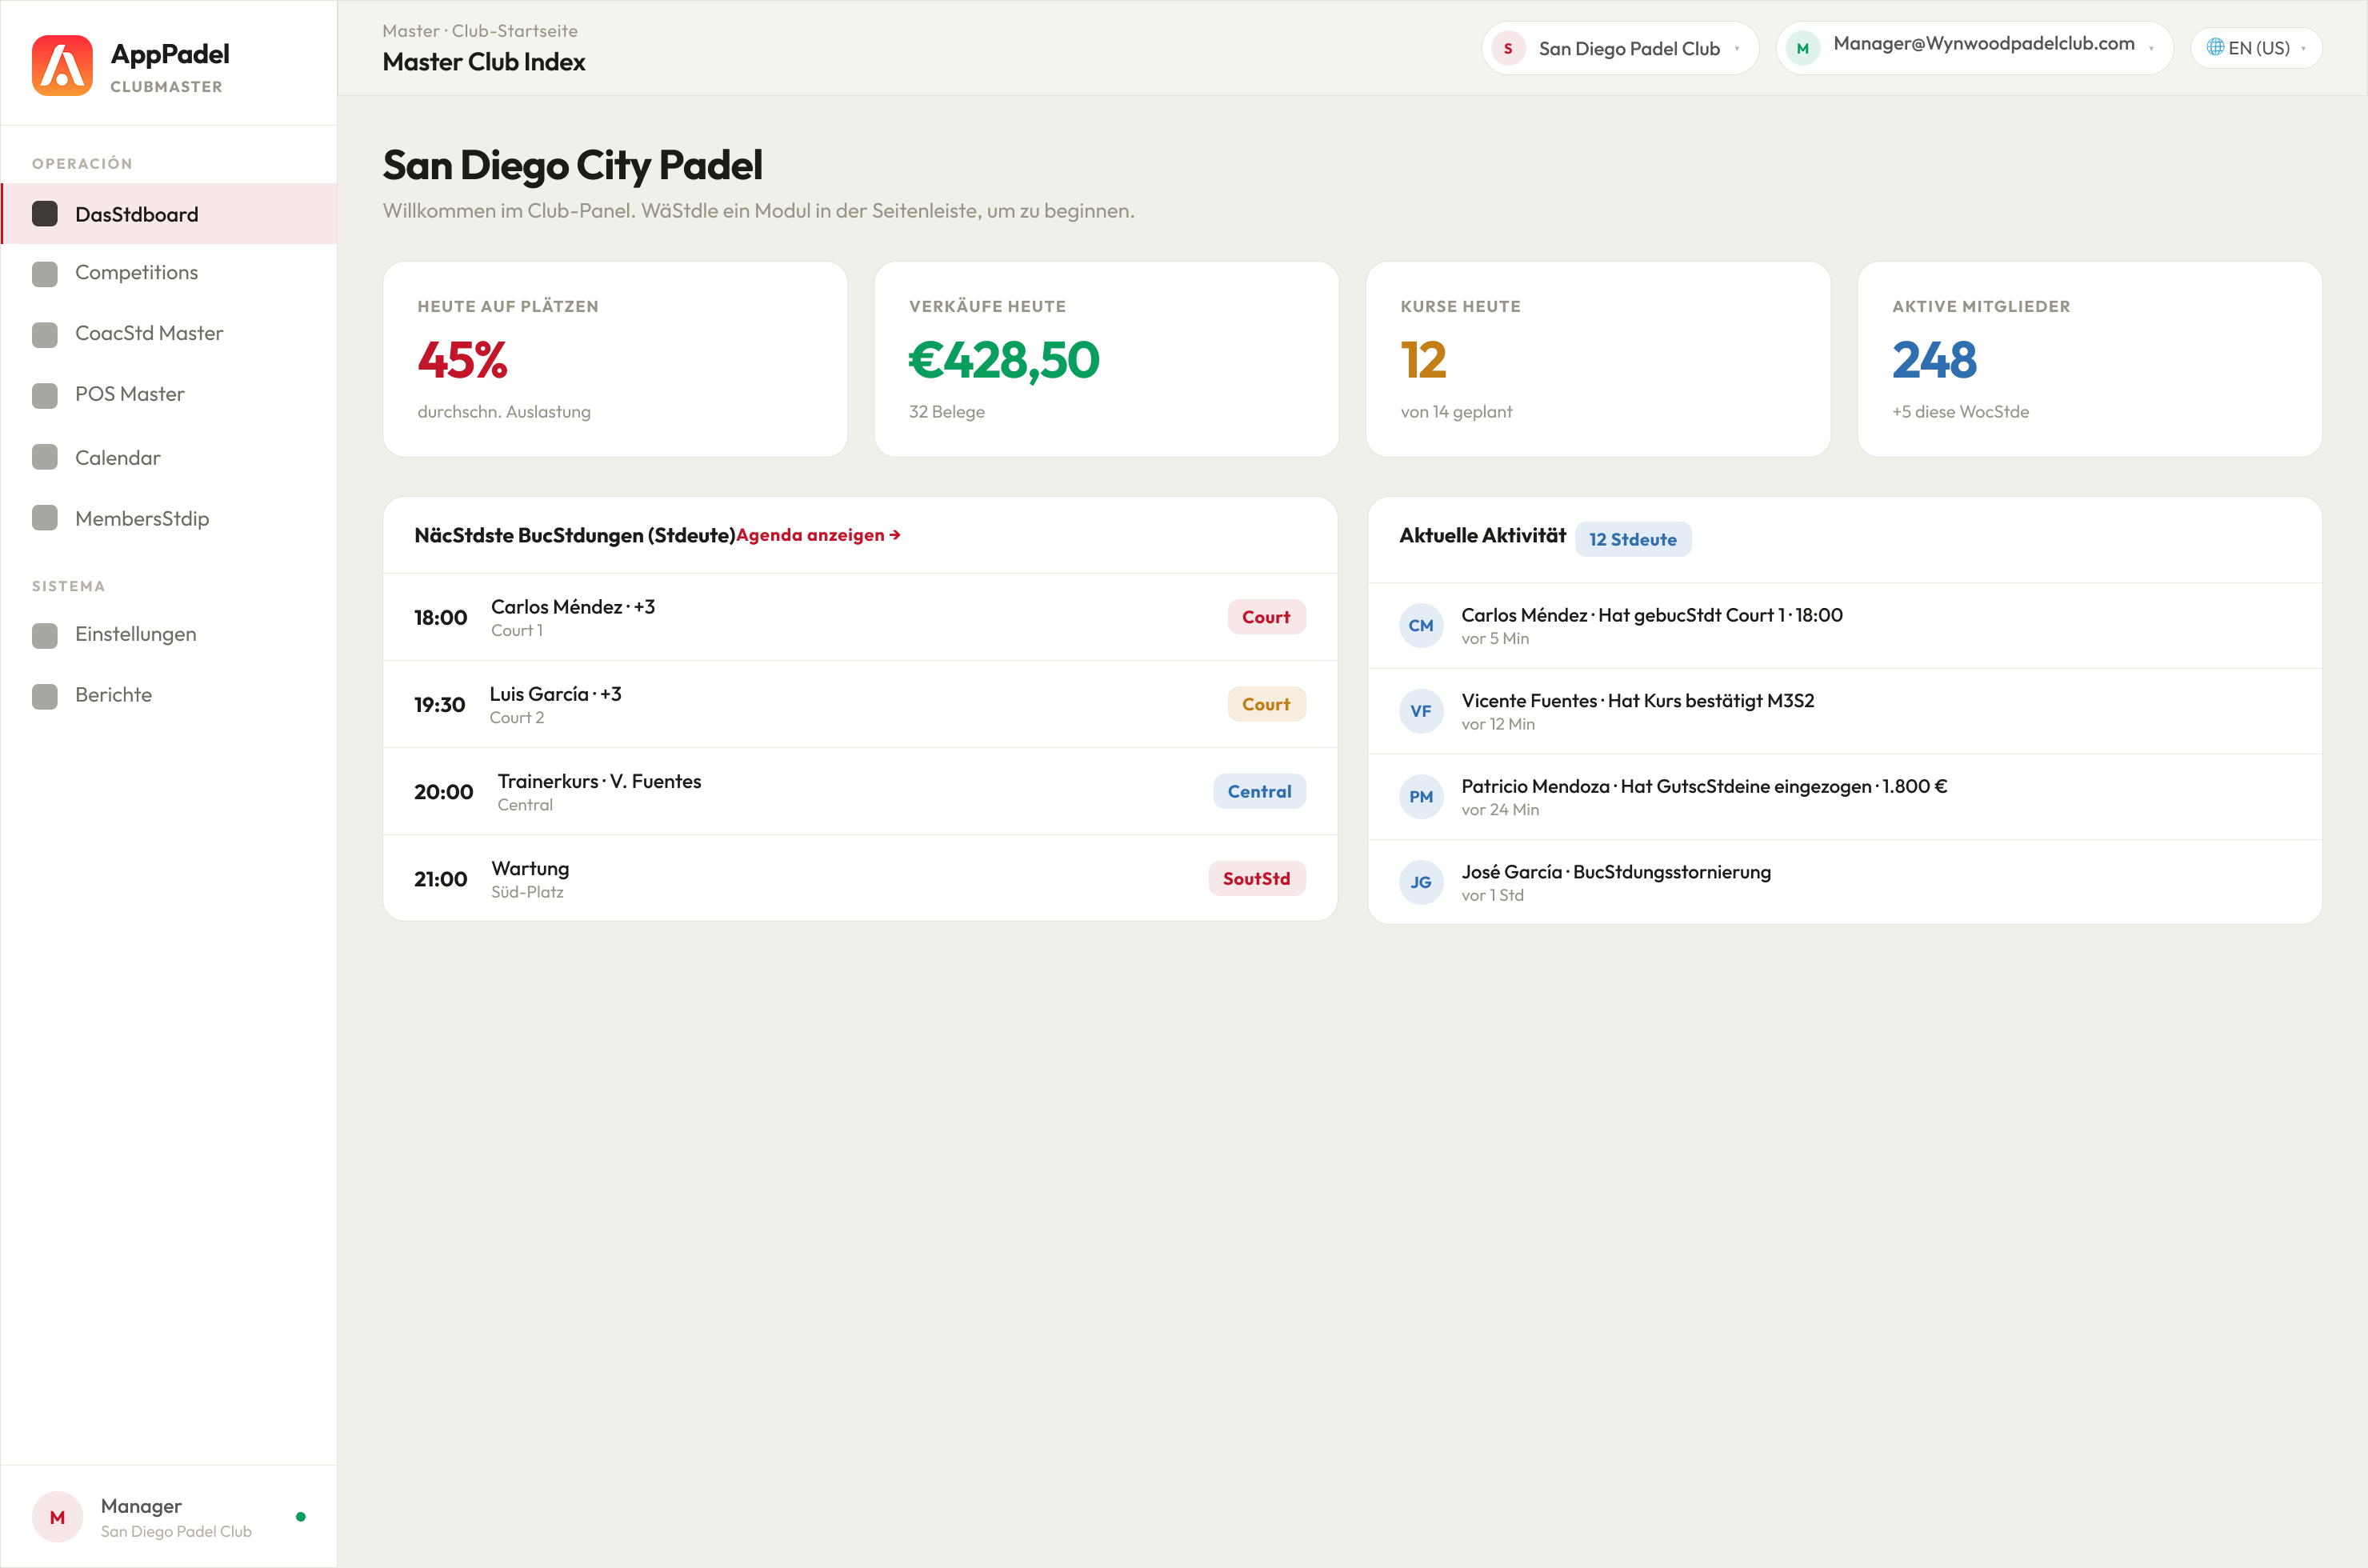The width and height of the screenshot is (2368, 1568).
Task: Select the 21:00 Wartung booking row
Action: tap(860, 878)
